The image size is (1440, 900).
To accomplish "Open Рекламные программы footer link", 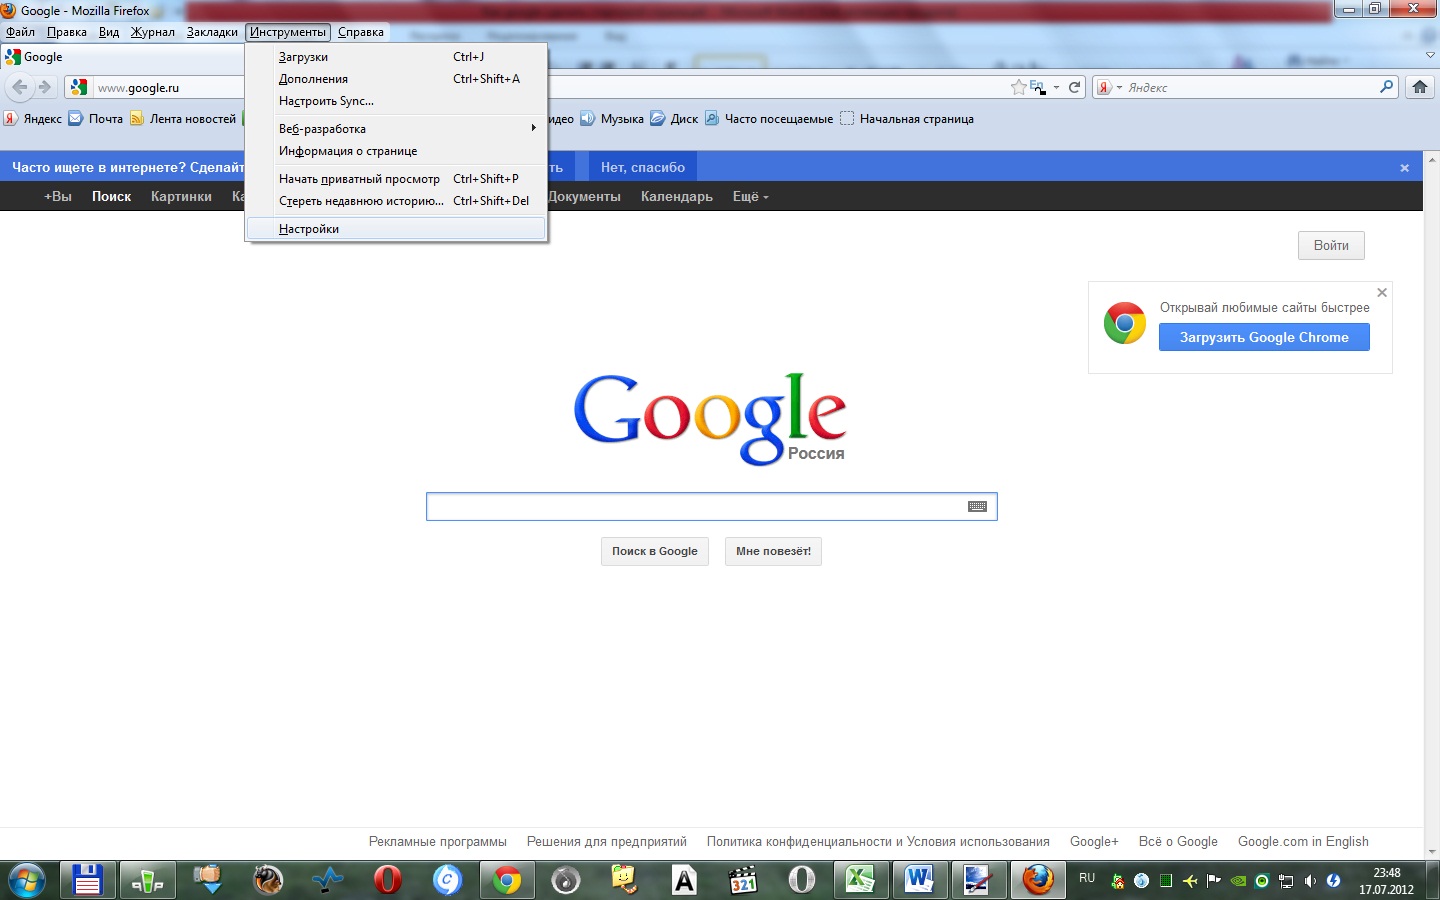I will (x=438, y=842).
